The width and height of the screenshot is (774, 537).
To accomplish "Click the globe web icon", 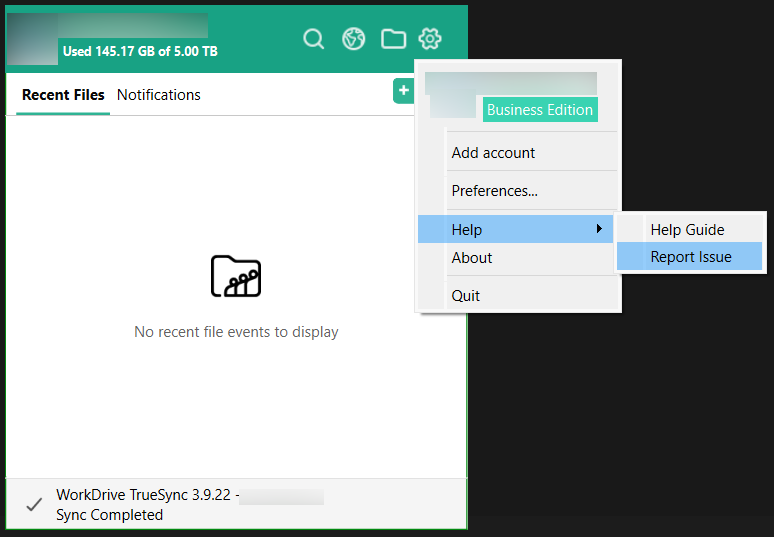I will click(x=353, y=38).
